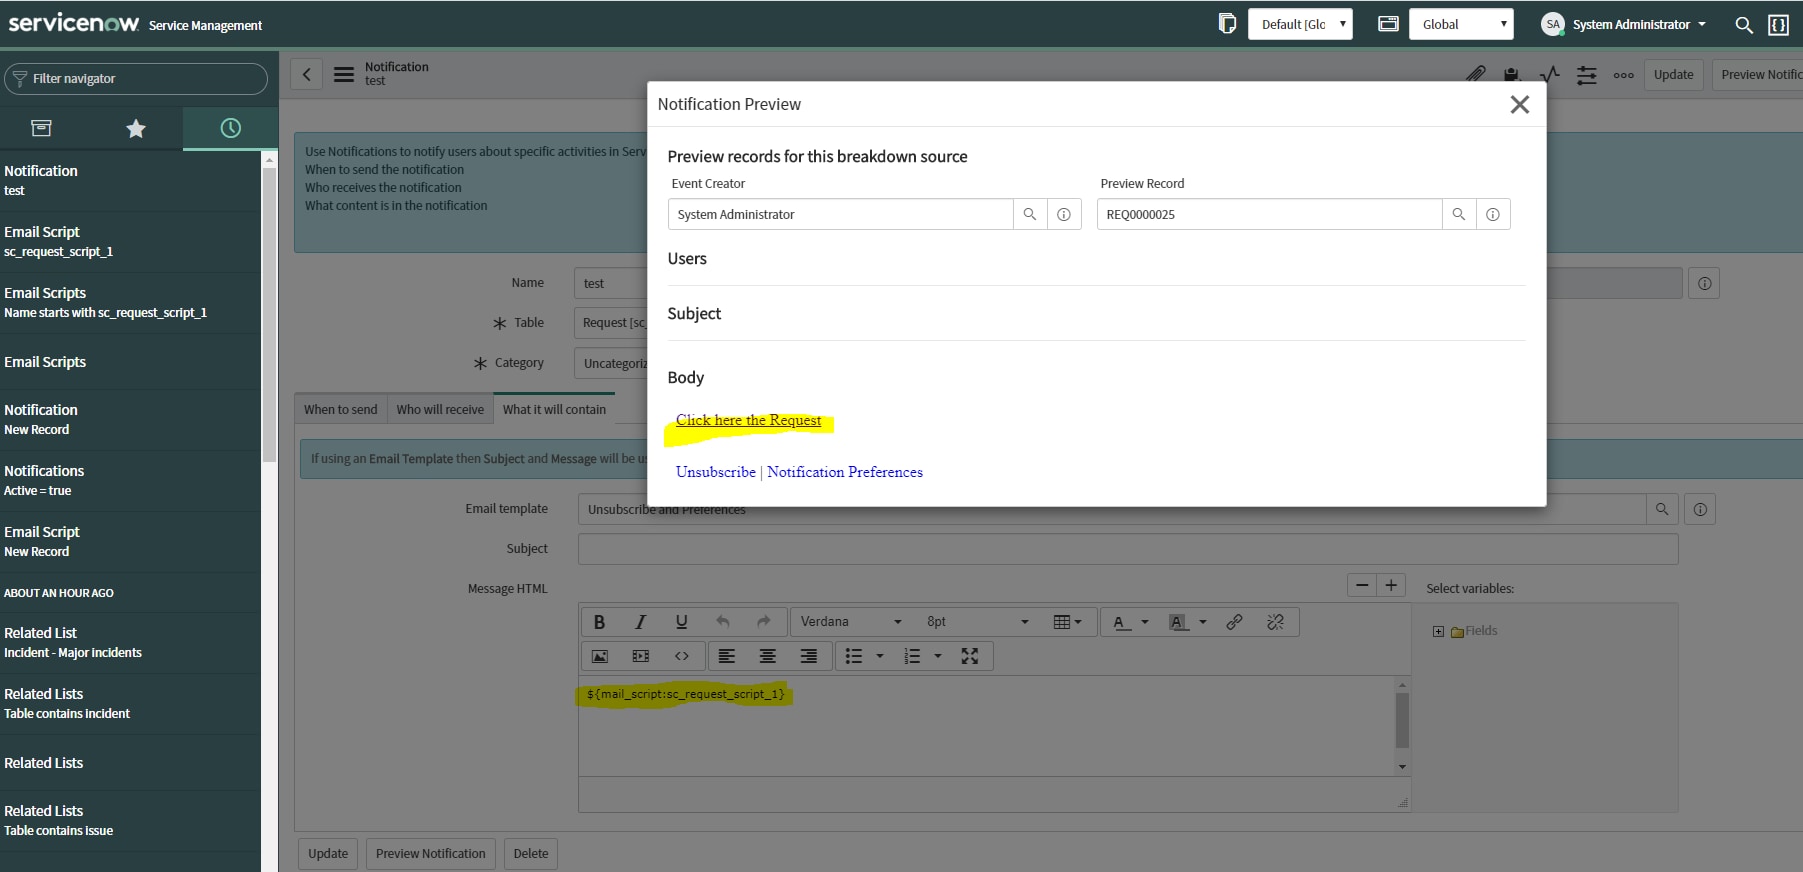Toggle italic in Message HTML editor

[x=640, y=622]
